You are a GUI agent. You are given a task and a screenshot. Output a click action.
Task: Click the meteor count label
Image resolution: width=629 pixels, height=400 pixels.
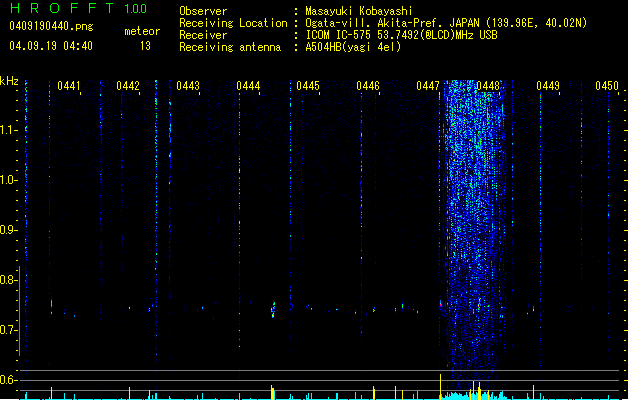point(142,31)
